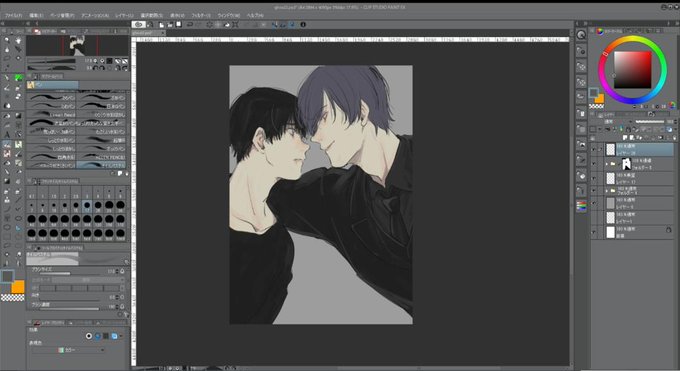Click the hue ring of the color wheel
Image resolution: width=680 pixels, height=371 pixels.
pos(633,39)
